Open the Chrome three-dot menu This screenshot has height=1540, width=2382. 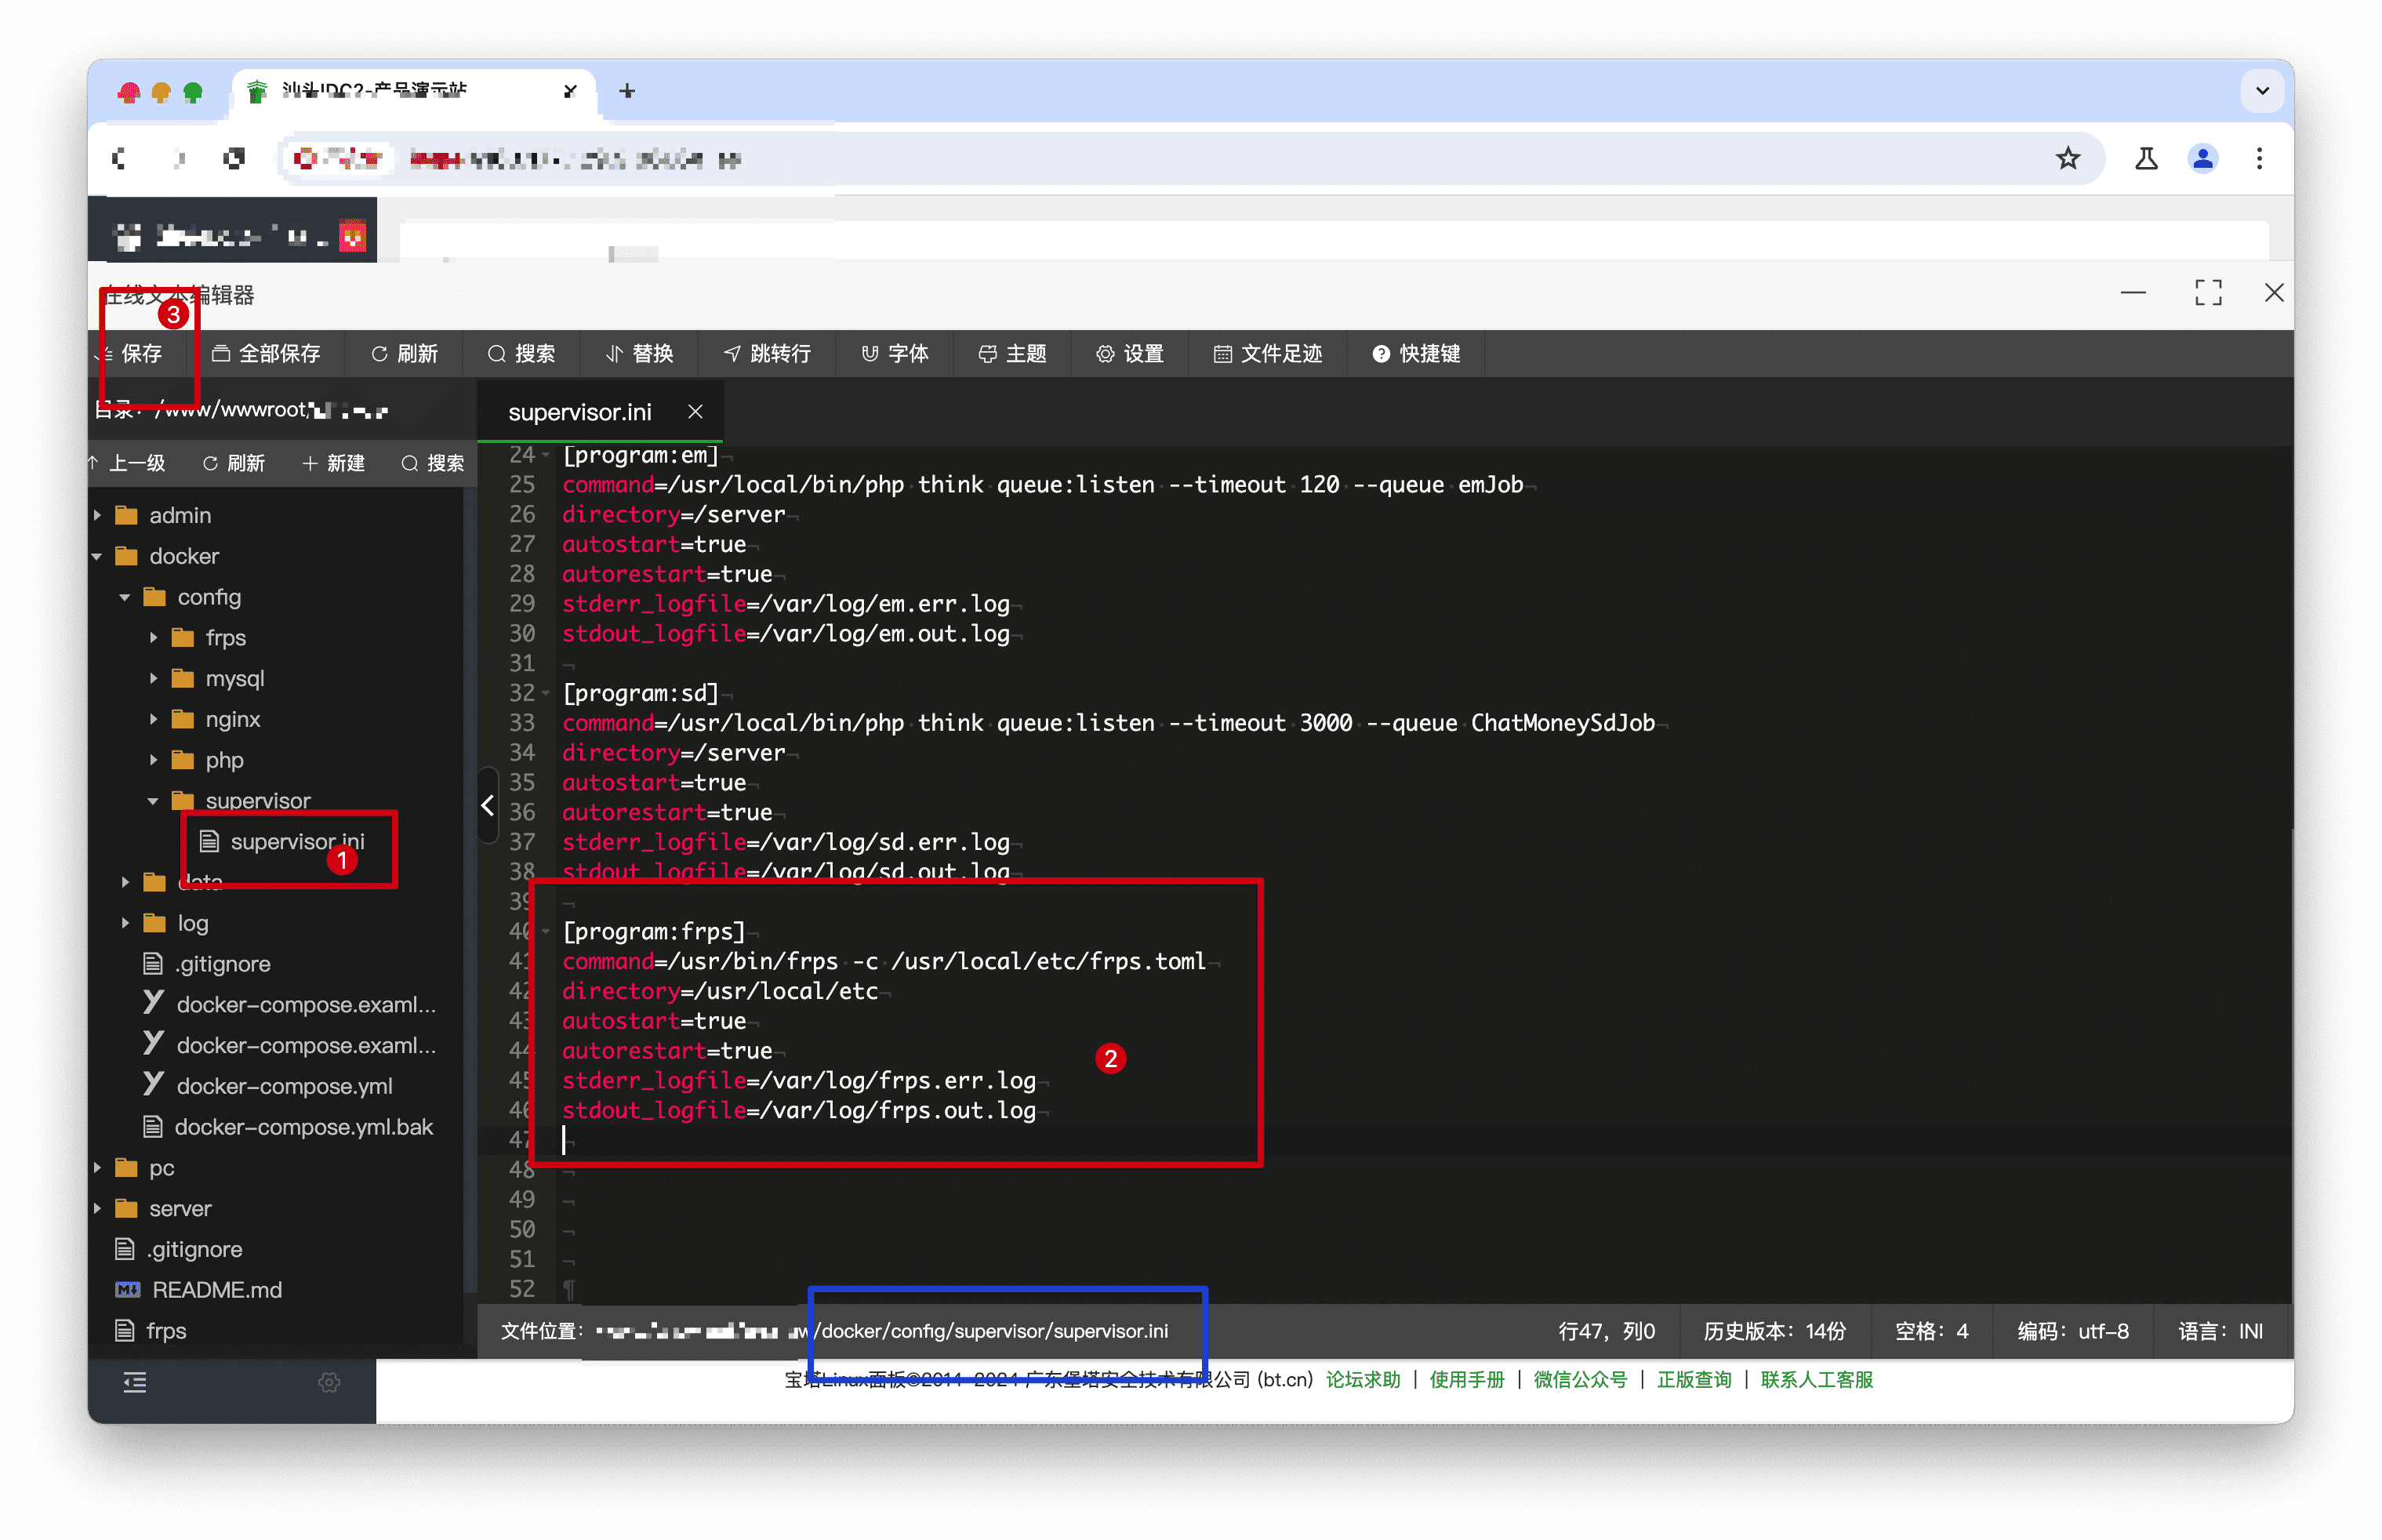point(2259,158)
